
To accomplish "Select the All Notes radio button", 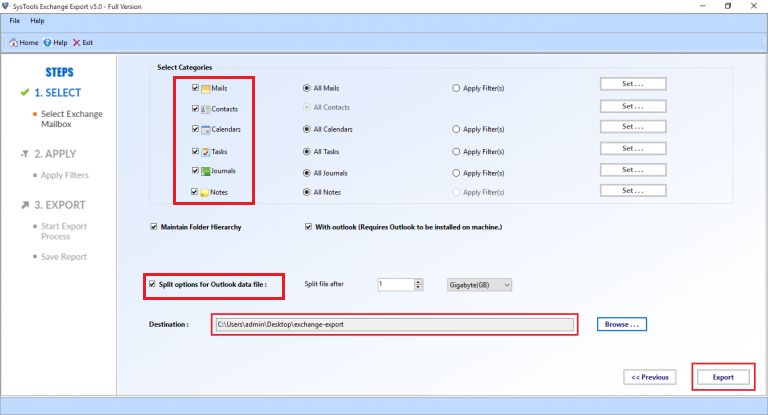I will pyautogui.click(x=307, y=192).
